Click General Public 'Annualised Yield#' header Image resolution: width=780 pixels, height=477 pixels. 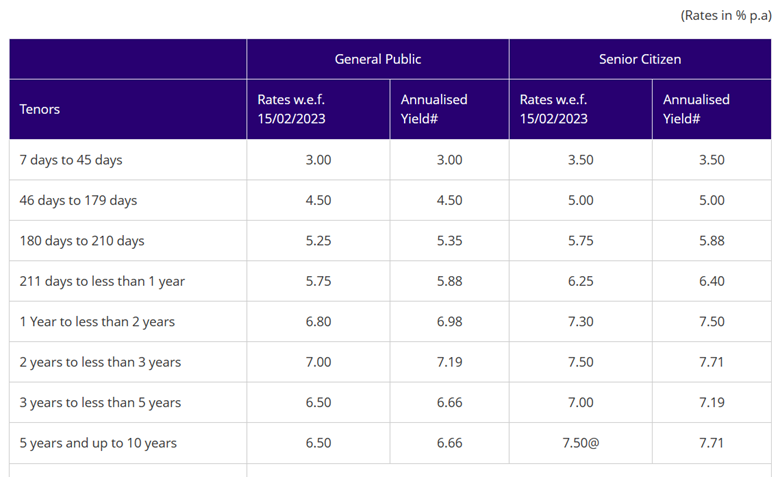(x=434, y=109)
